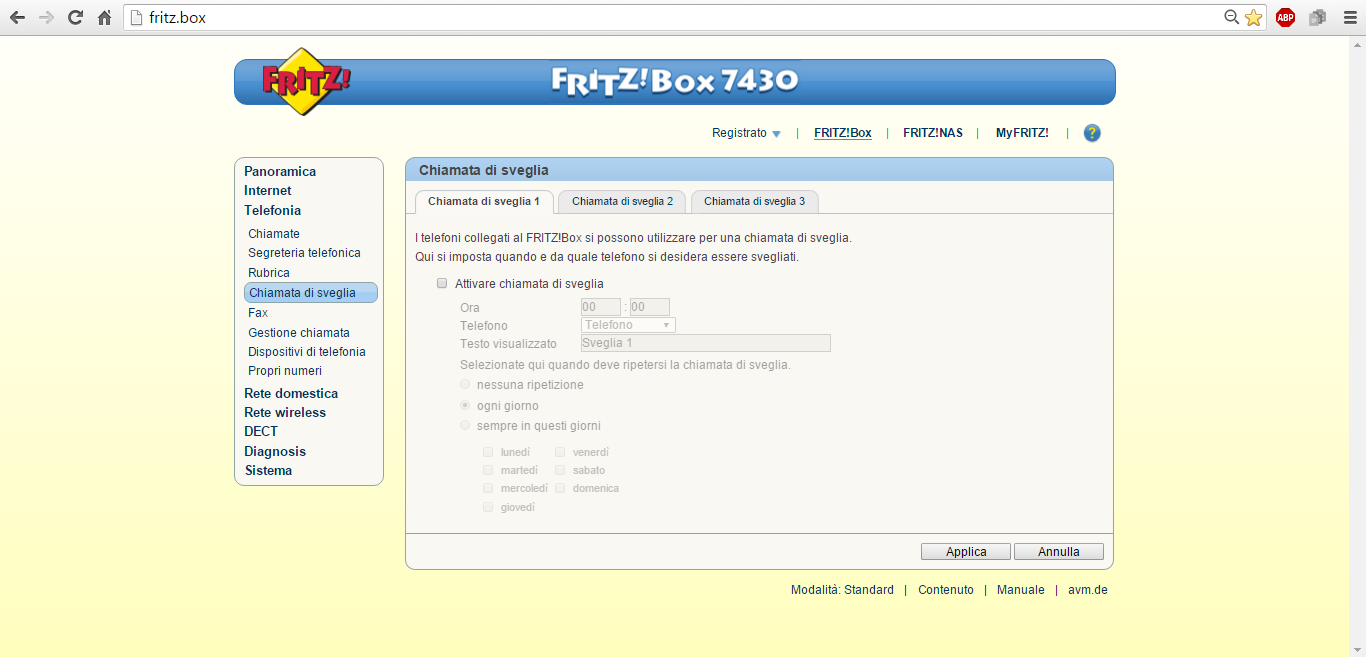Select the ogni giorno radio option
The height and width of the screenshot is (657, 1366).
(465, 406)
